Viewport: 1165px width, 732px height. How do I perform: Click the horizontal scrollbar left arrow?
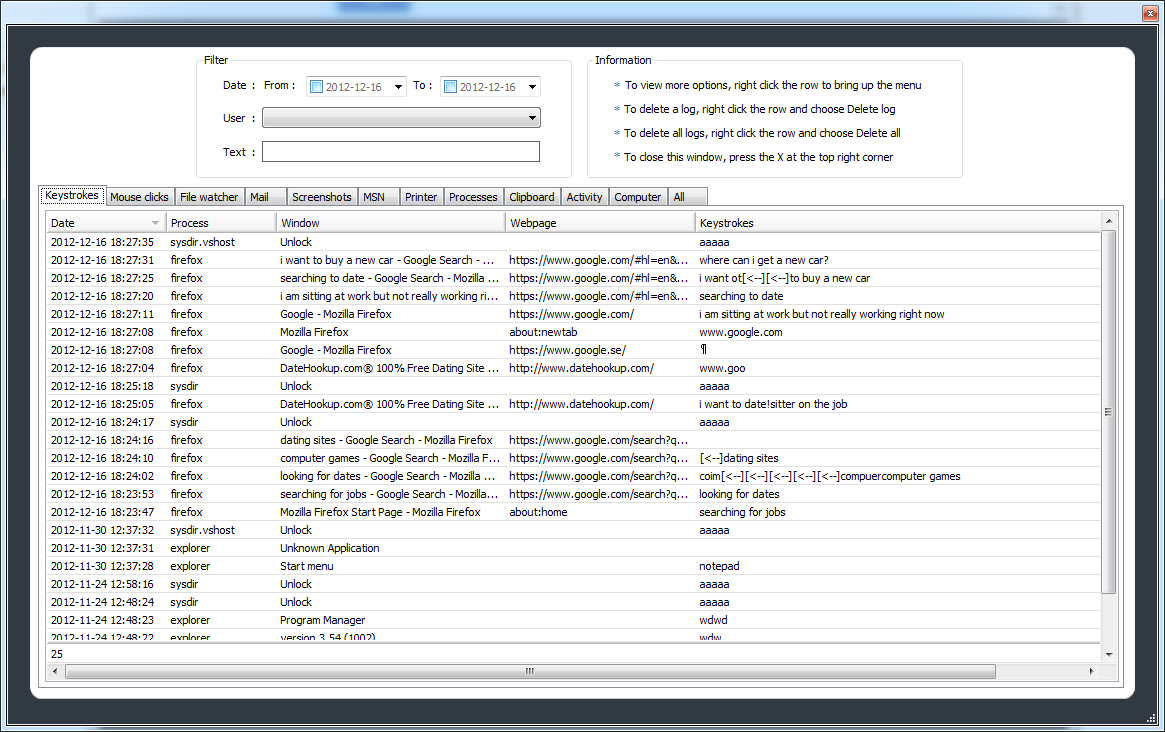tap(55, 671)
